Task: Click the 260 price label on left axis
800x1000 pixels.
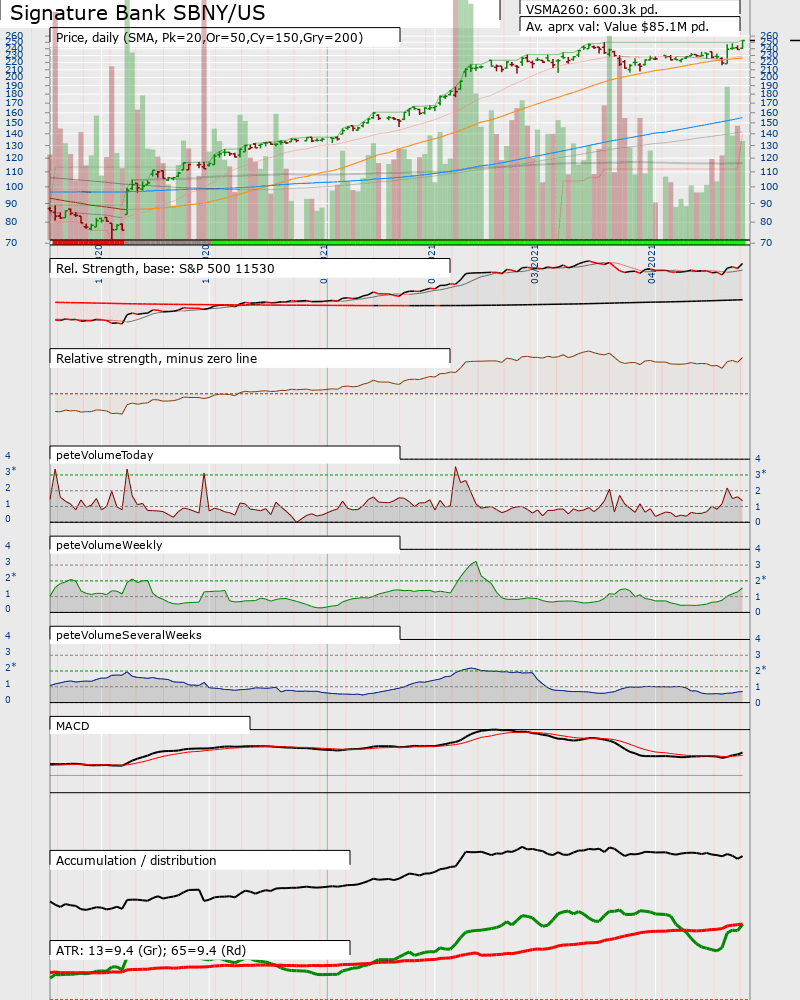Action: (x=15, y=36)
